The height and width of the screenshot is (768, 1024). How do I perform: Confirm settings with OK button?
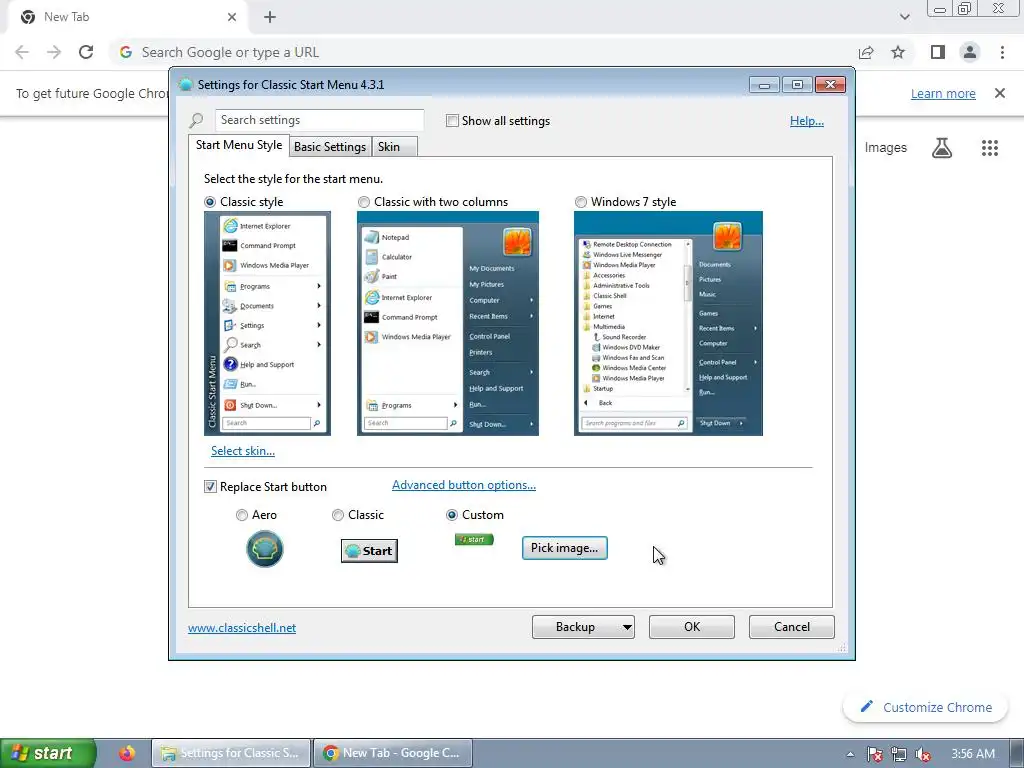coord(692,627)
